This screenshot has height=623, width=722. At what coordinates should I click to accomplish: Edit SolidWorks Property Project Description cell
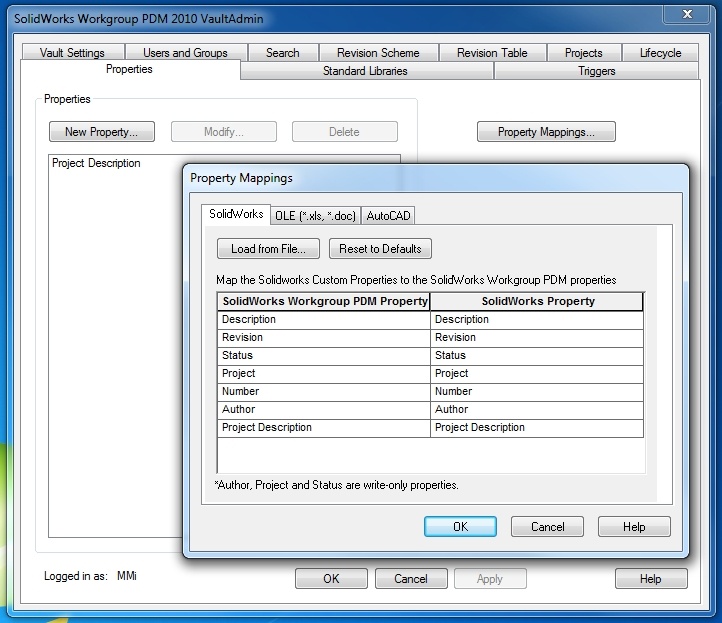coord(537,427)
